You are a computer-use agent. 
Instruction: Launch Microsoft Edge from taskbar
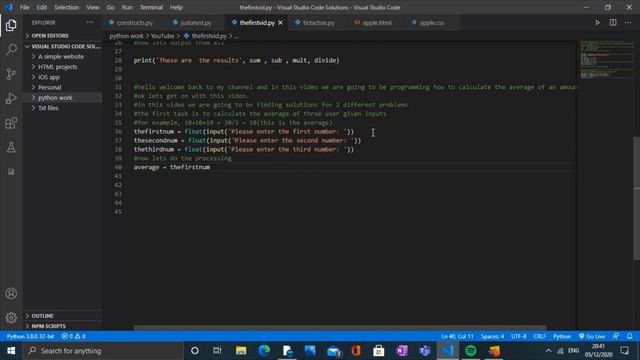click(x=264, y=351)
